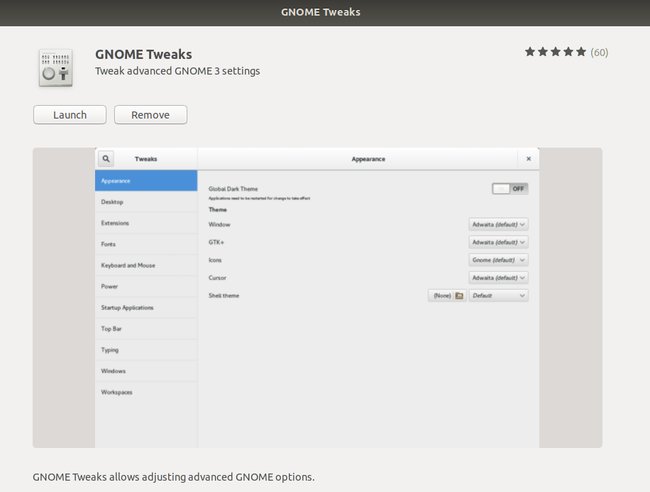
Task: Open the Cursor theme dropdown
Action: point(498,278)
